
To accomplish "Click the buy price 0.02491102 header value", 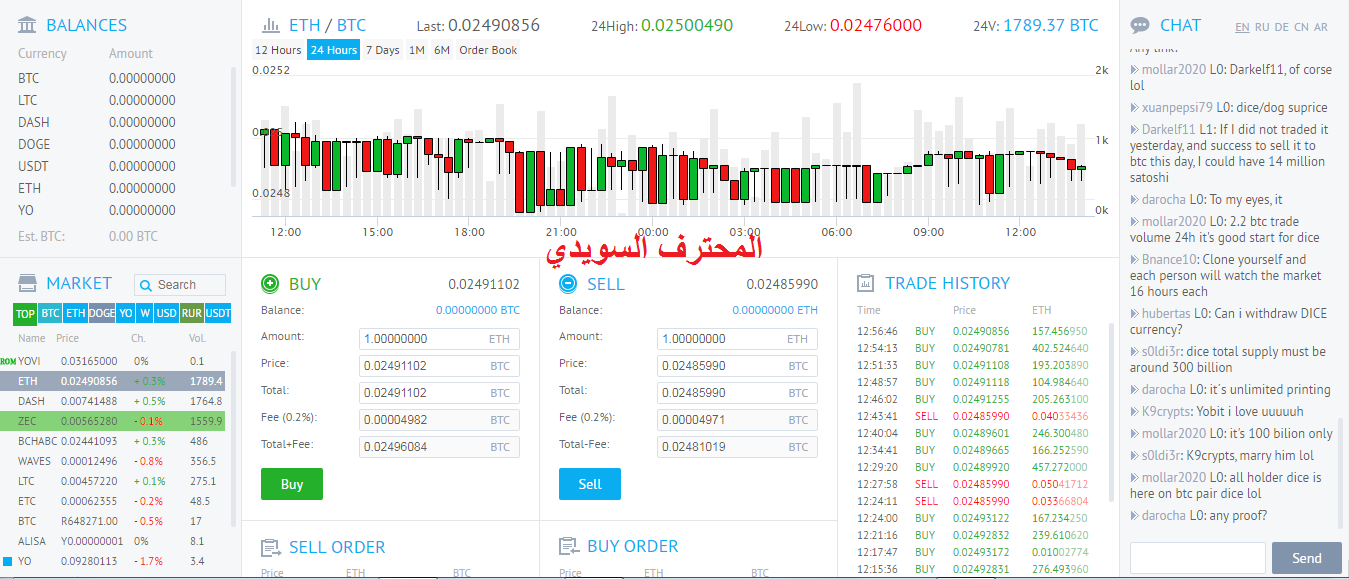I will (x=484, y=284).
